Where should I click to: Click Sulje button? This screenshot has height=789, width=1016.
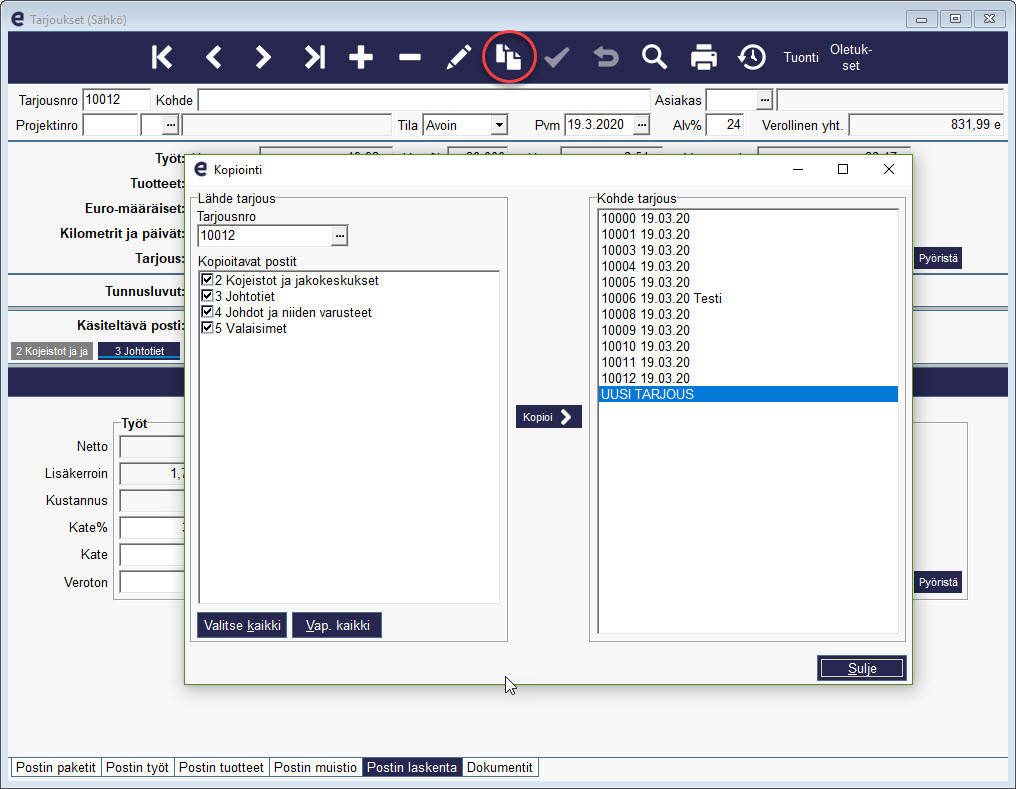[862, 669]
